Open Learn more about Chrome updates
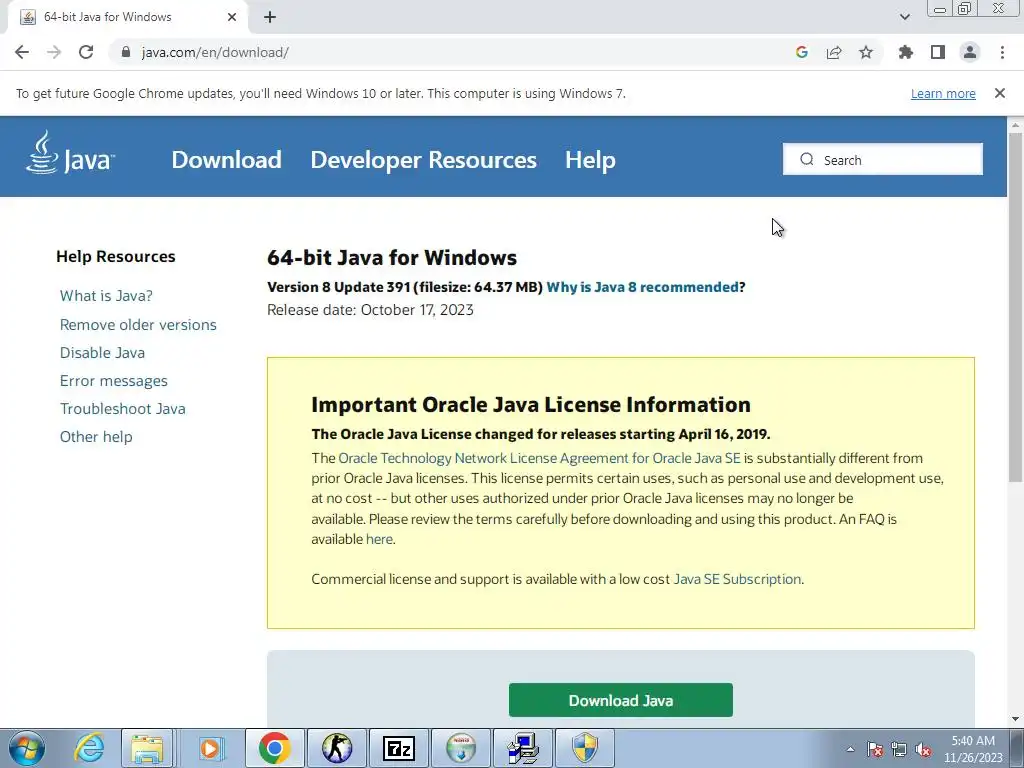 pyautogui.click(x=943, y=93)
